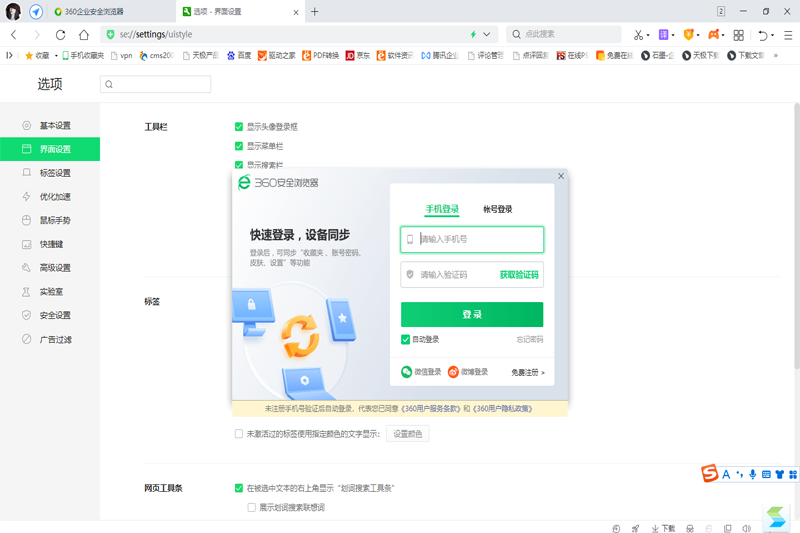Screen dimensions: 800x533
Task: Toggle the bookmarks sidebar arrow icon
Action: tap(9, 55)
